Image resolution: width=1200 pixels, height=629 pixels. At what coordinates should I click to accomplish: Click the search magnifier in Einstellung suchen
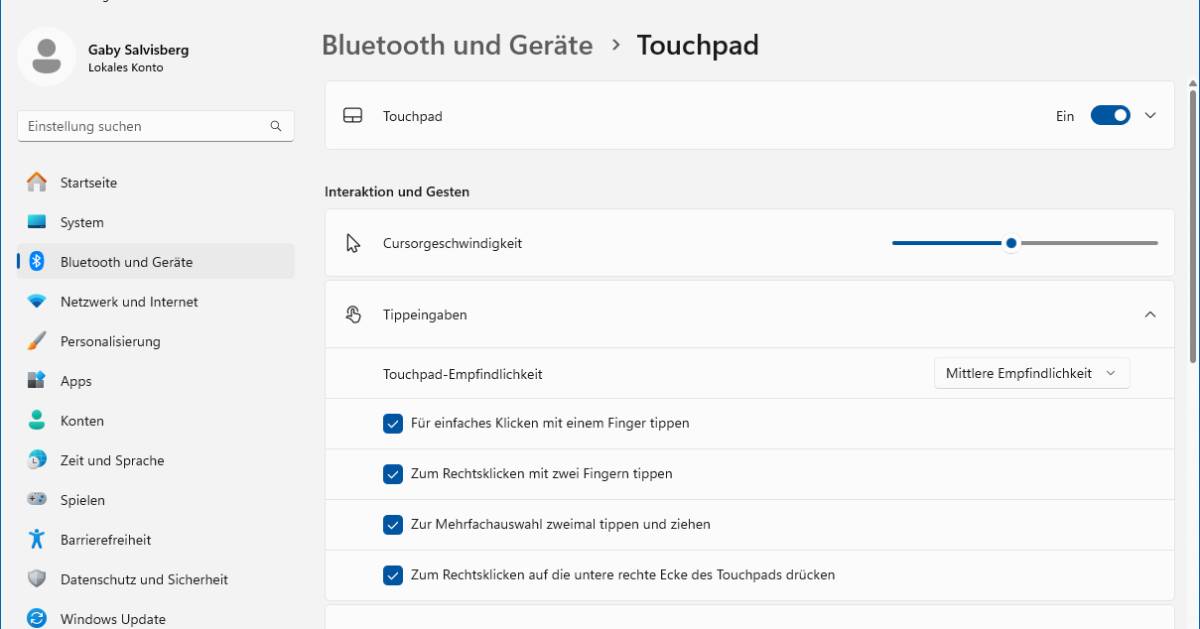click(275, 126)
